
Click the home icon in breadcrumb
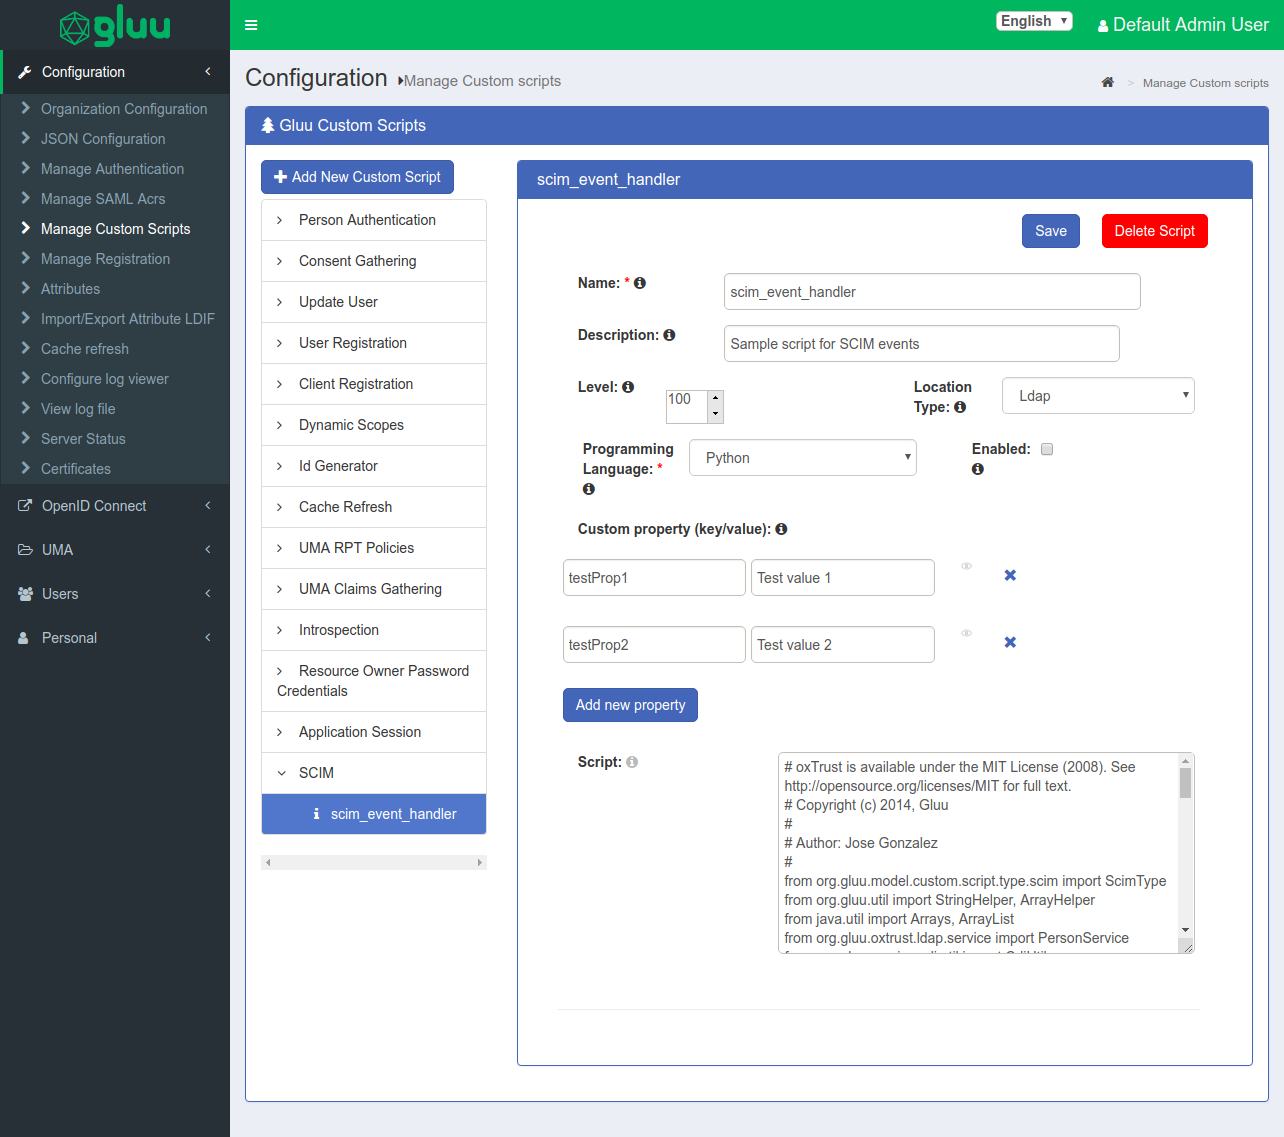point(1108,83)
